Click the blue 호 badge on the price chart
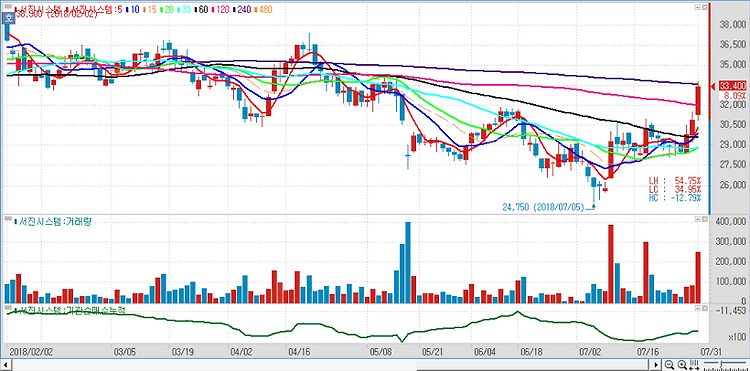This screenshot has height=371, width=750. (x=8, y=19)
